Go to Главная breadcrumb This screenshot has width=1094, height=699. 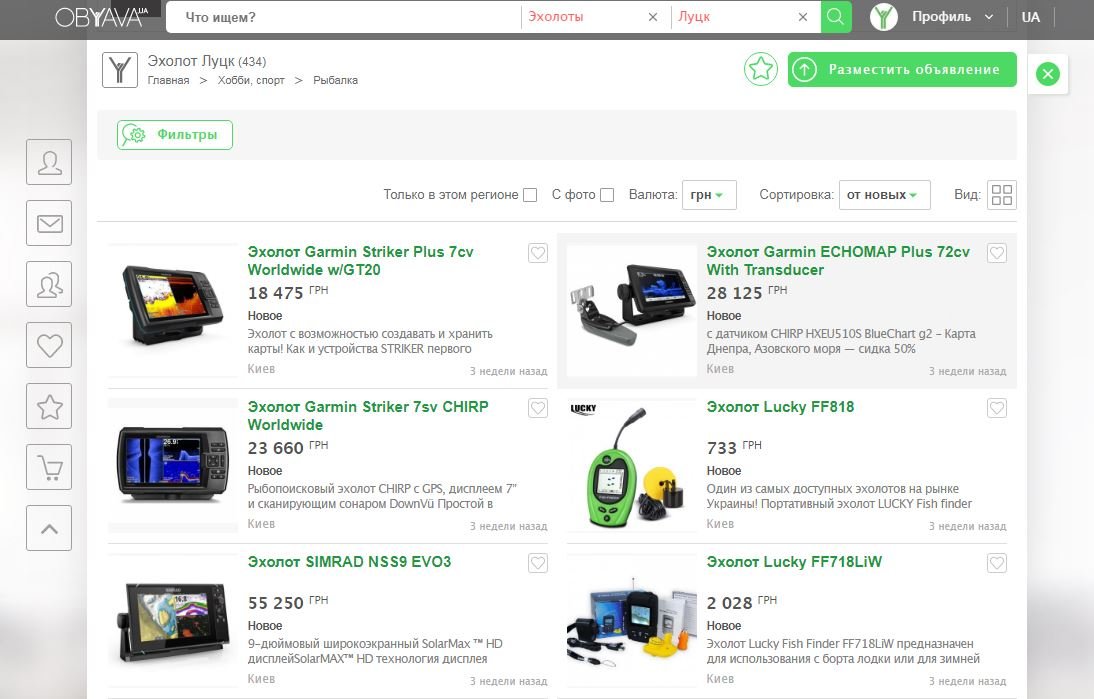(168, 80)
